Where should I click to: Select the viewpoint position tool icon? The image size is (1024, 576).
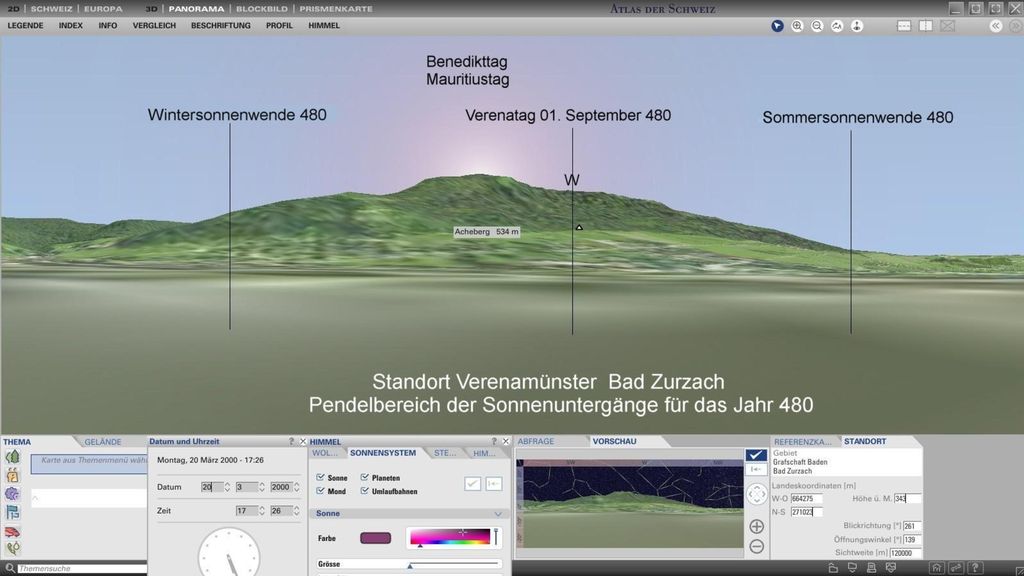pyautogui.click(x=857, y=26)
